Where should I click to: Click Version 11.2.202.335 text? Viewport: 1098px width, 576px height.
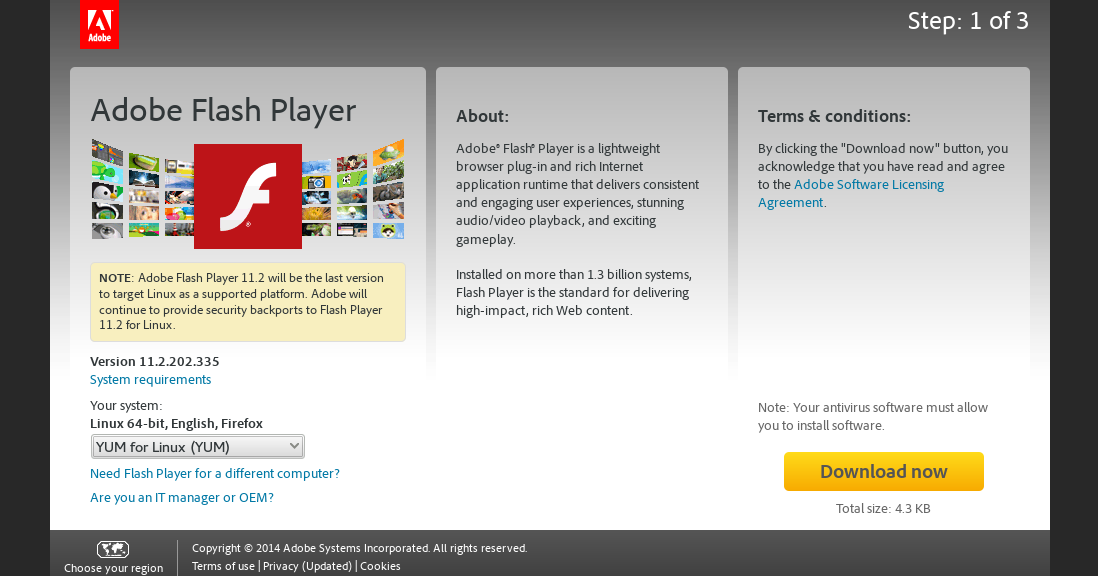point(155,361)
